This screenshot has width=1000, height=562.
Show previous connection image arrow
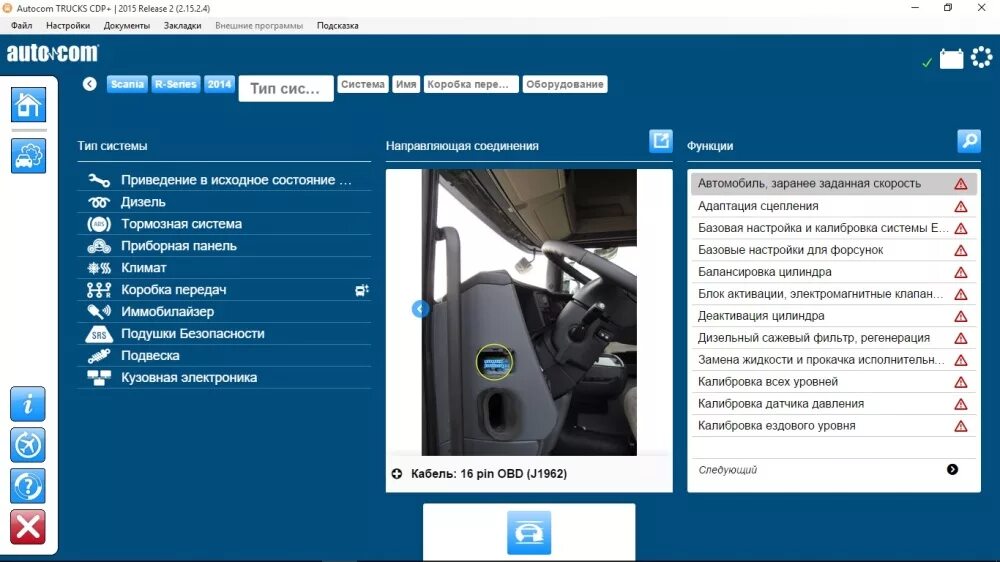coord(420,309)
